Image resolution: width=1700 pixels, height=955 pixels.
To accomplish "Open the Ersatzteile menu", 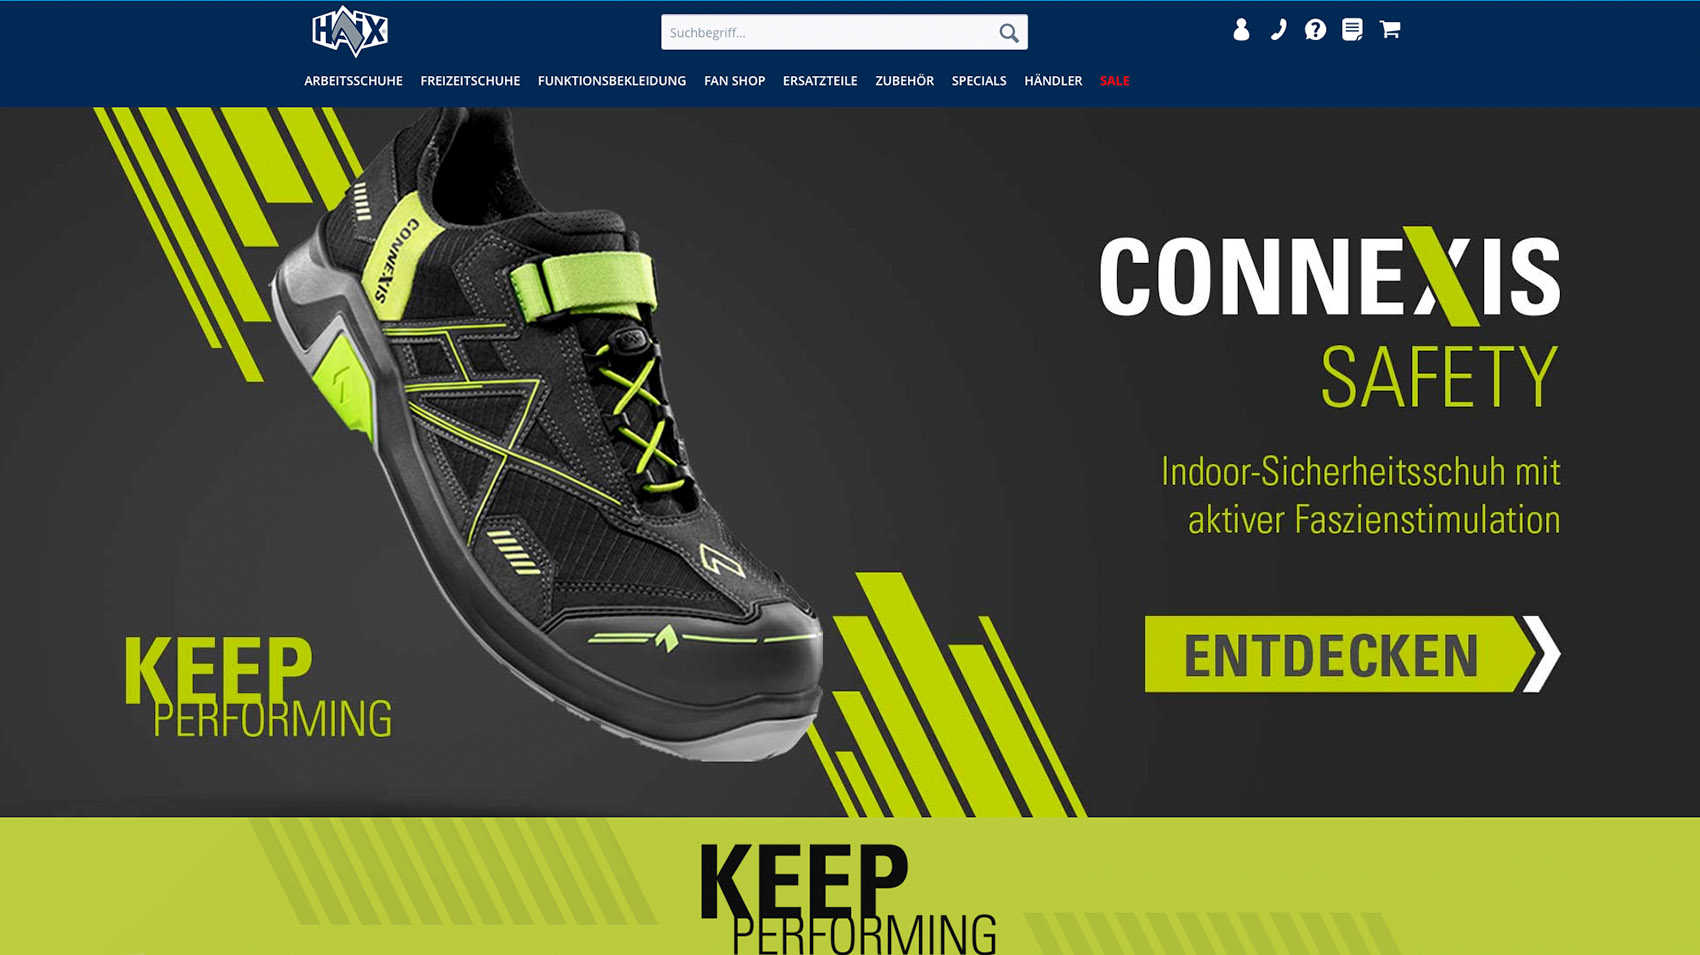I will pyautogui.click(x=820, y=81).
